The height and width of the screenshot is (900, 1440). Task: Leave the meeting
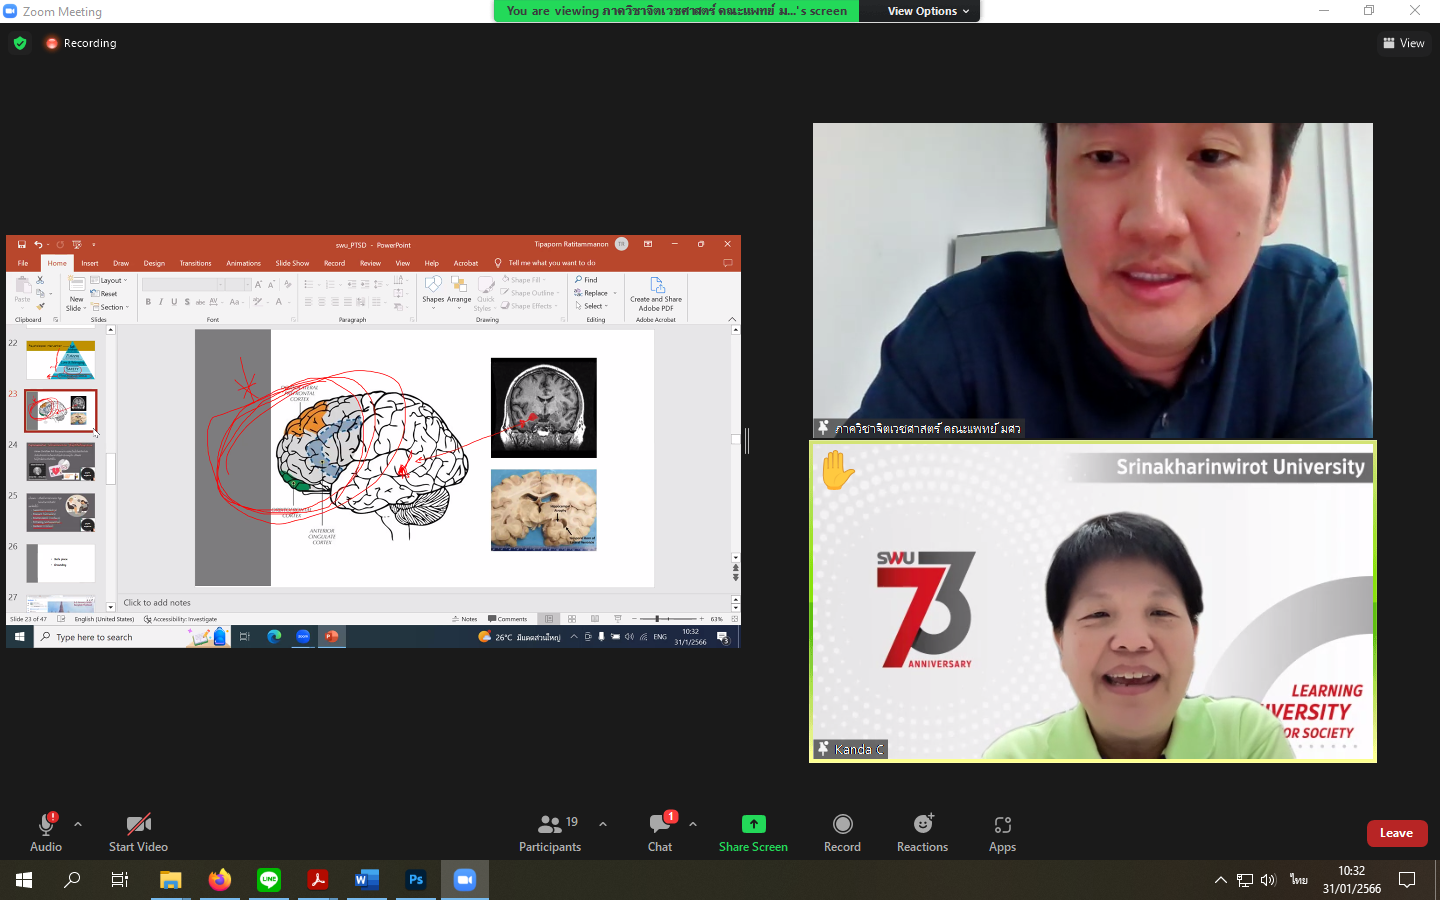[x=1396, y=833]
